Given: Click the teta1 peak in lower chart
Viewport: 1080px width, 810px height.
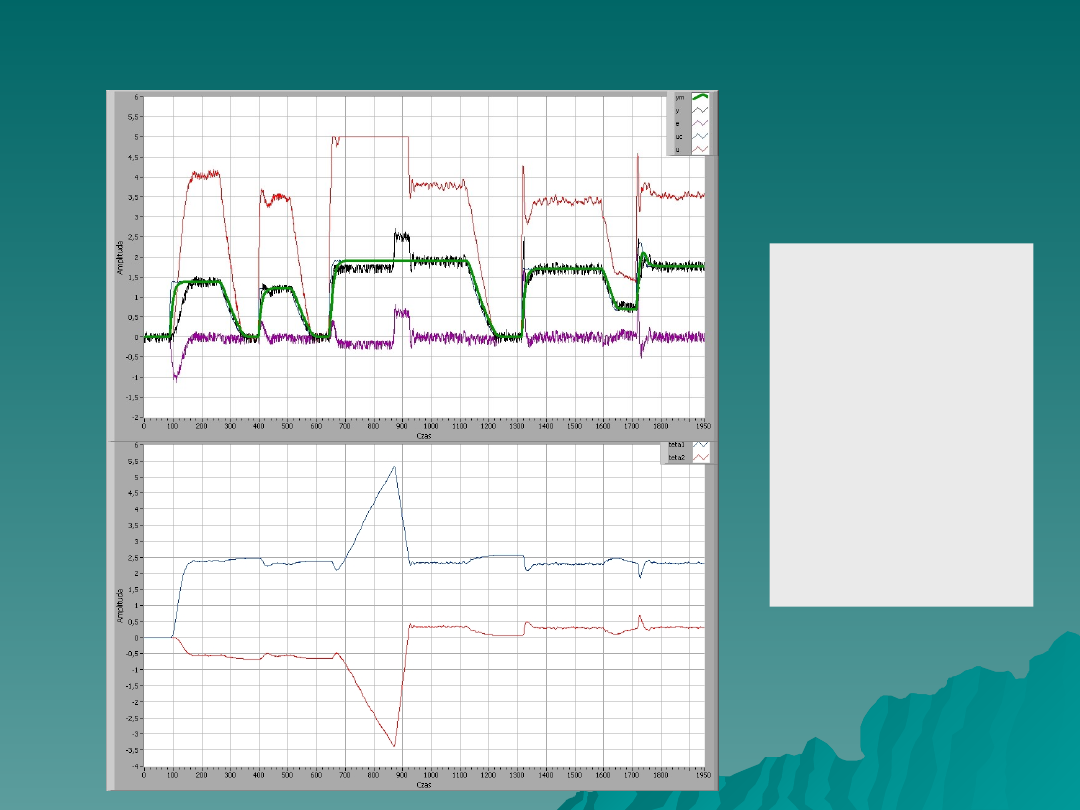Looking at the screenshot, I should click(394, 467).
